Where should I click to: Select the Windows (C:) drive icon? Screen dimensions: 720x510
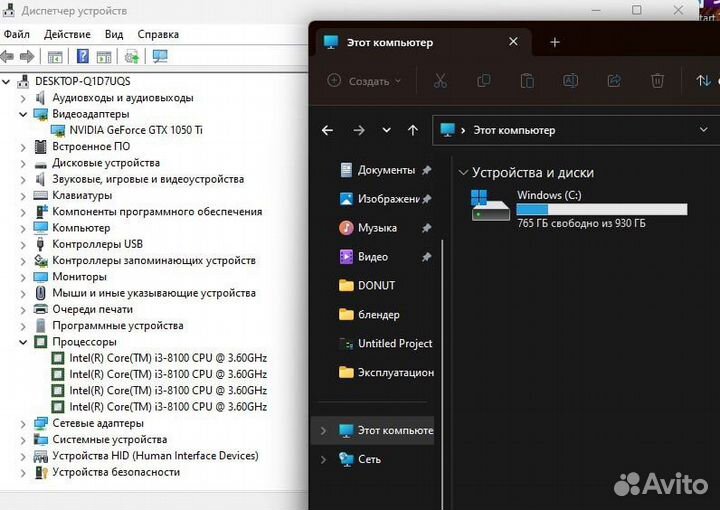pos(490,206)
